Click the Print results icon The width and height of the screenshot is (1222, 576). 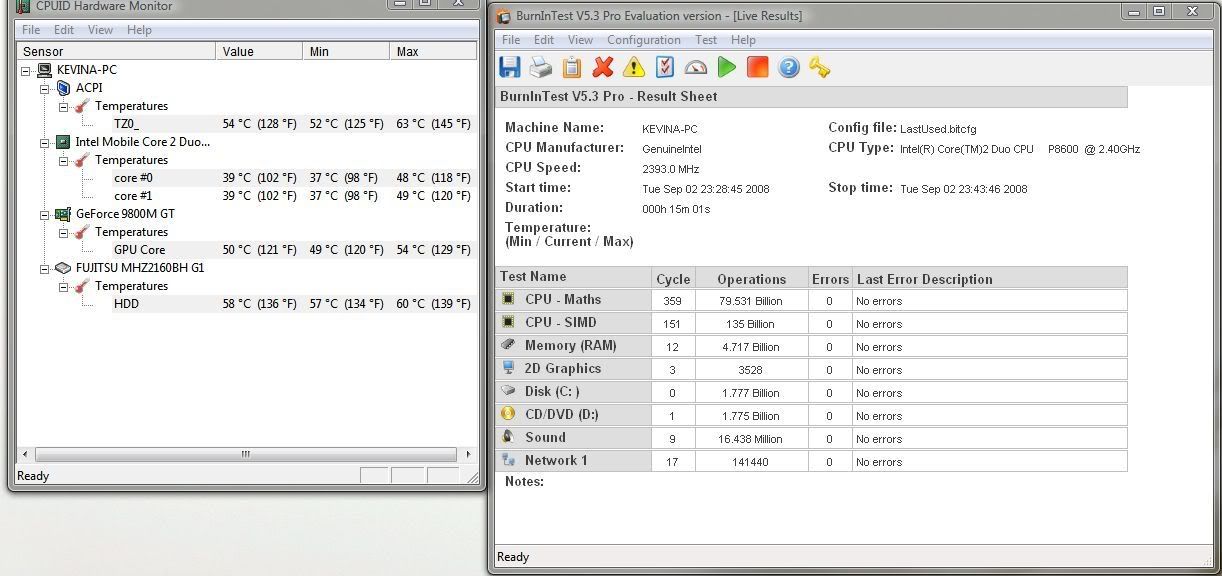tap(541, 67)
